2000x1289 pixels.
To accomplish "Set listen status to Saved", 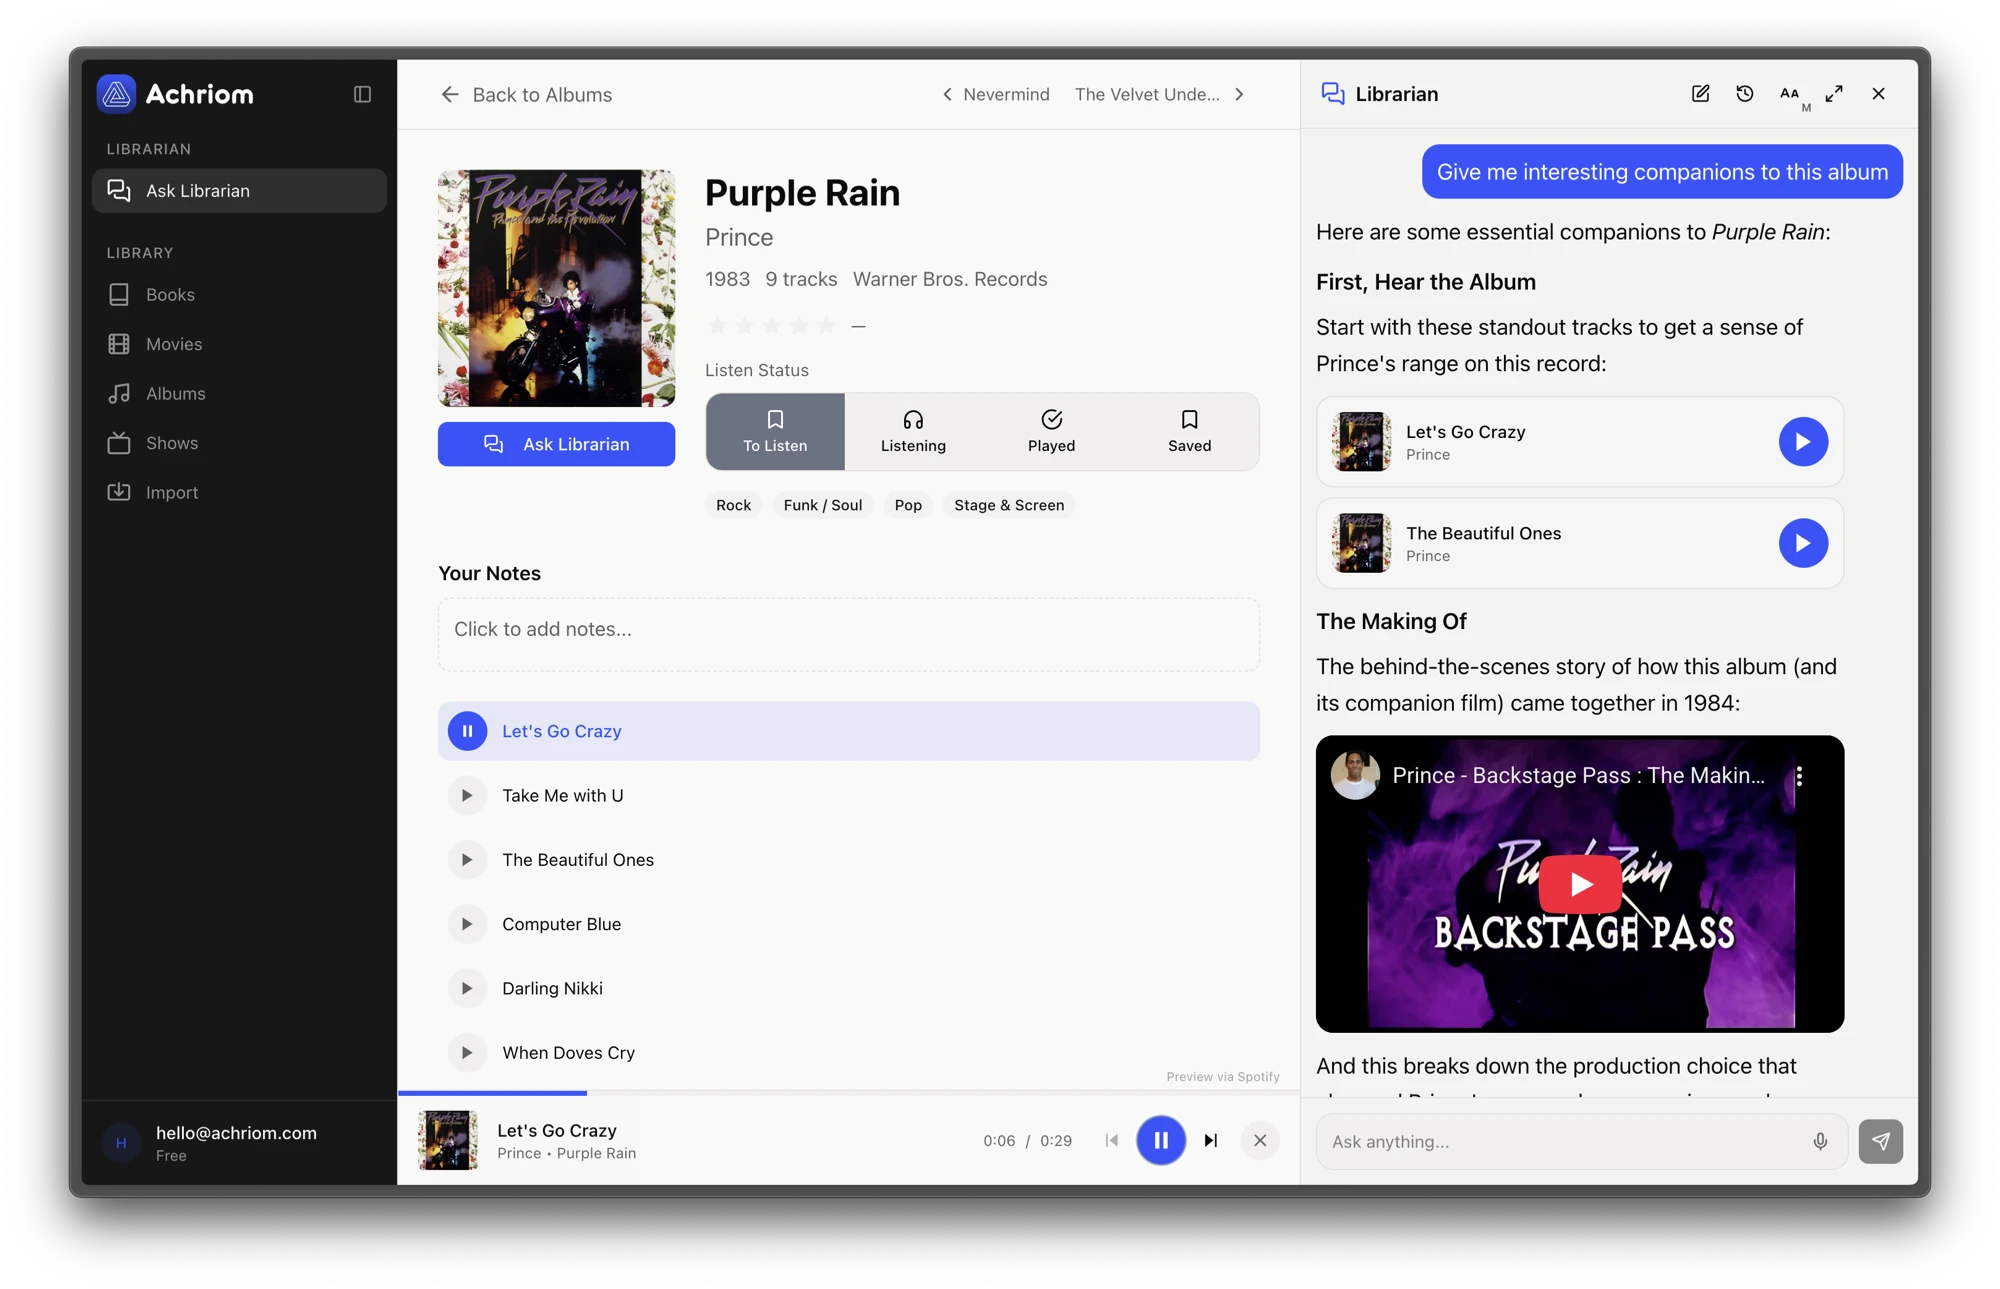I will (1189, 432).
